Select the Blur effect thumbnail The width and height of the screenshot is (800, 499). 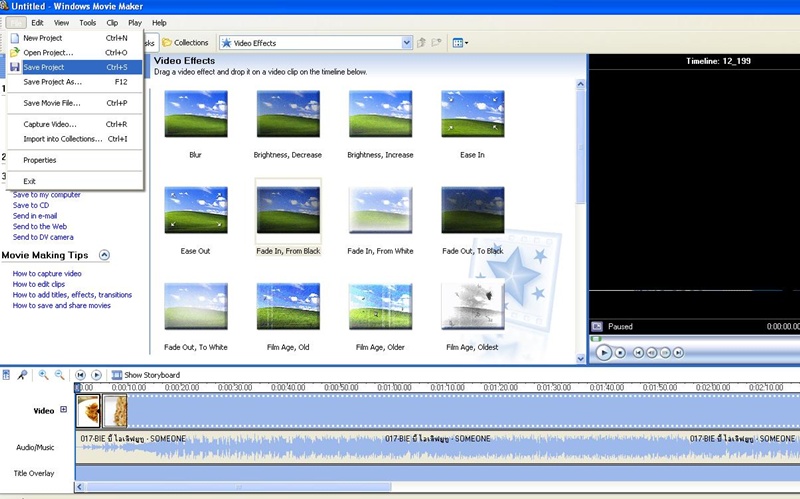(x=196, y=114)
